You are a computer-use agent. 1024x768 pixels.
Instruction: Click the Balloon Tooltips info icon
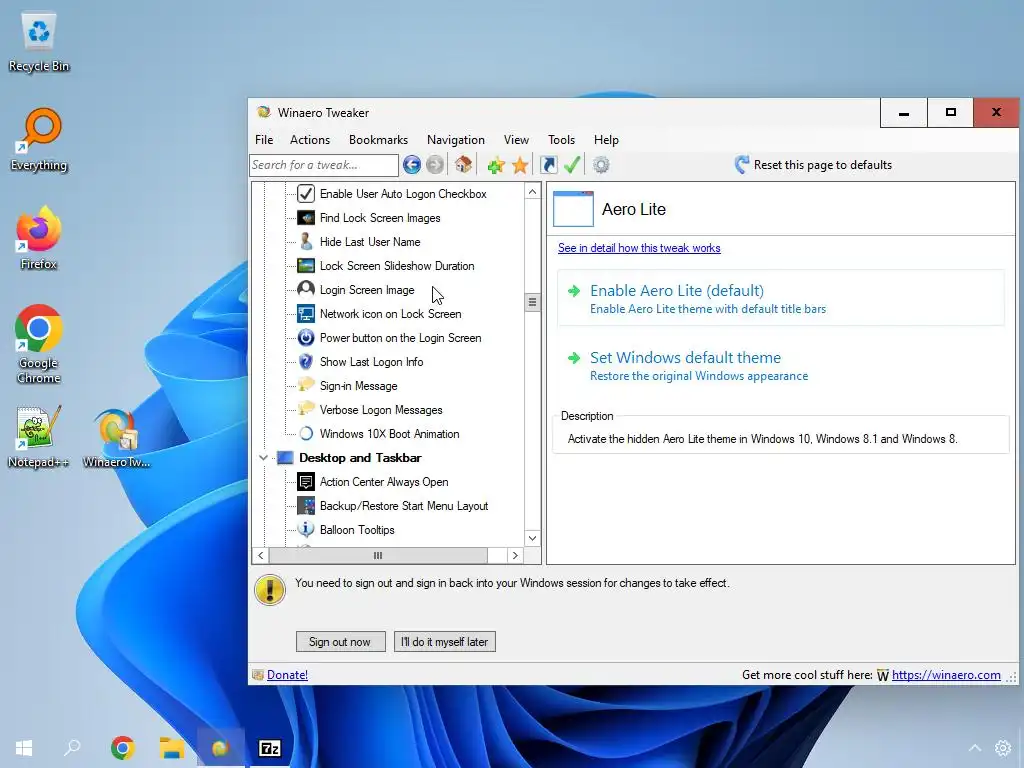pyautogui.click(x=306, y=530)
